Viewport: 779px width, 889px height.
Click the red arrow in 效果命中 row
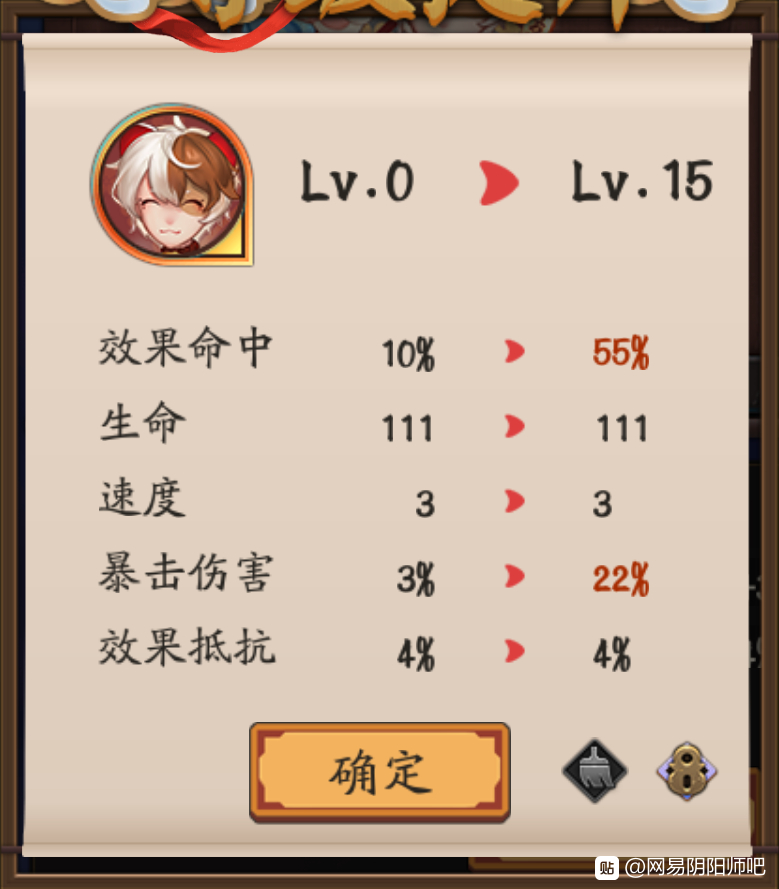[x=514, y=352]
